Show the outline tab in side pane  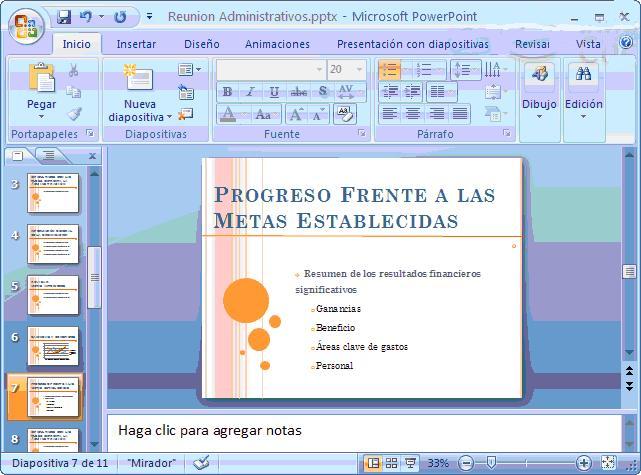click(x=49, y=155)
